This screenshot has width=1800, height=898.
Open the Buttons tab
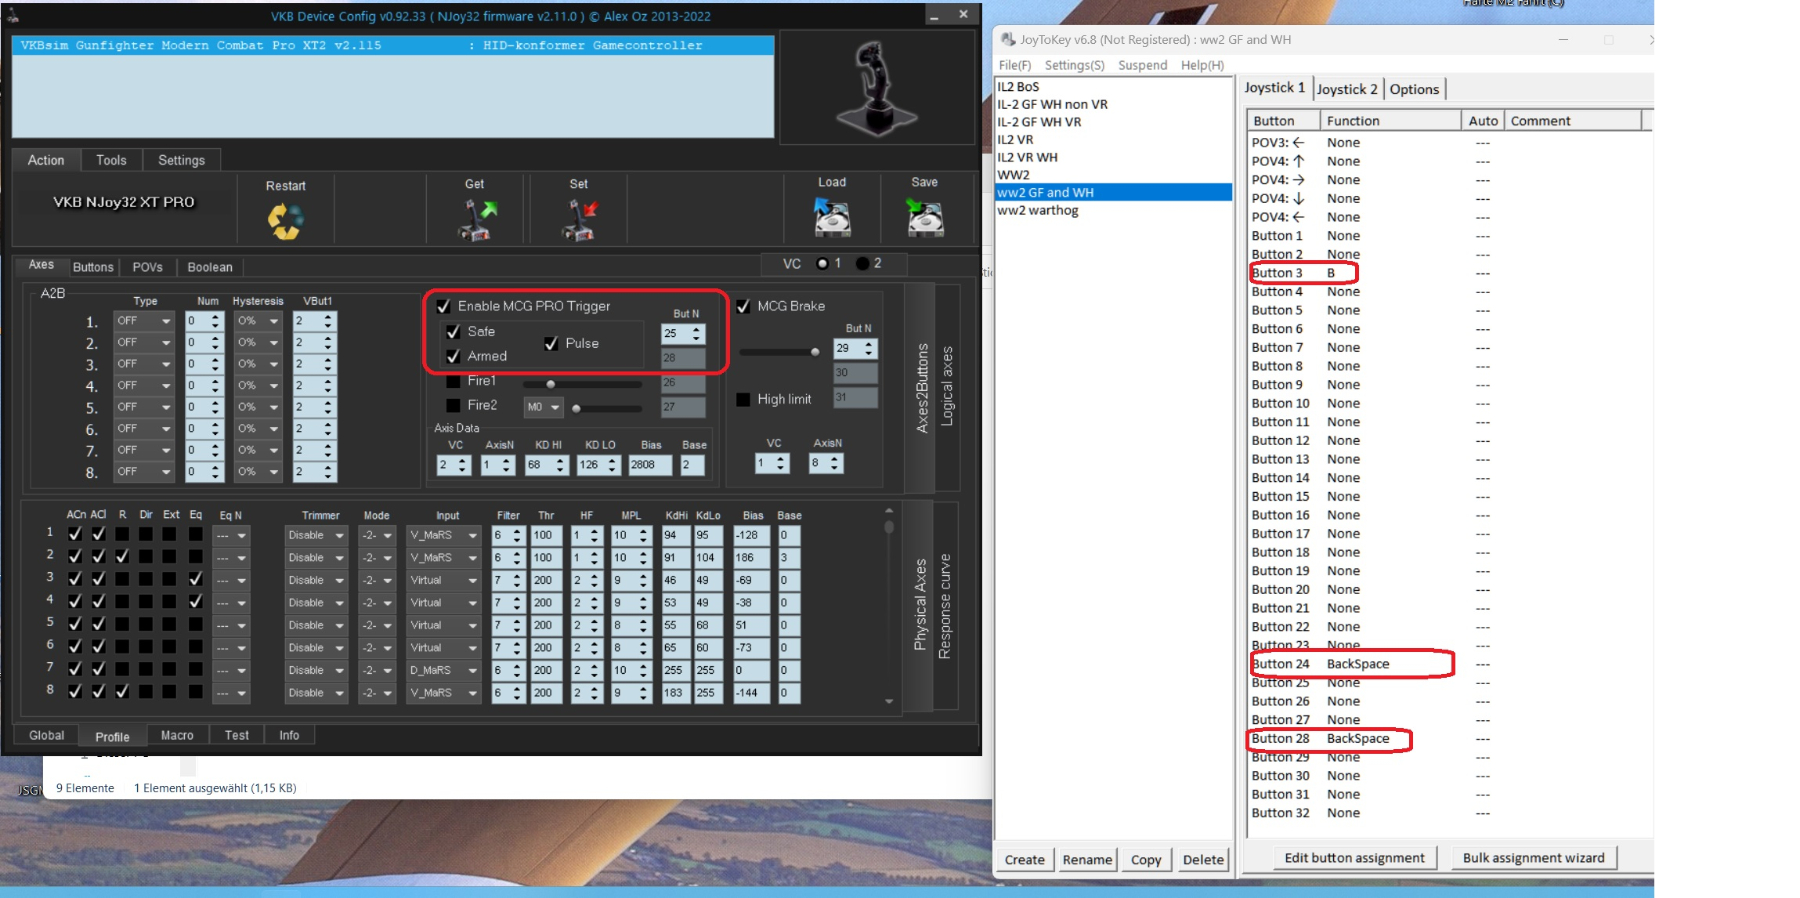93,267
